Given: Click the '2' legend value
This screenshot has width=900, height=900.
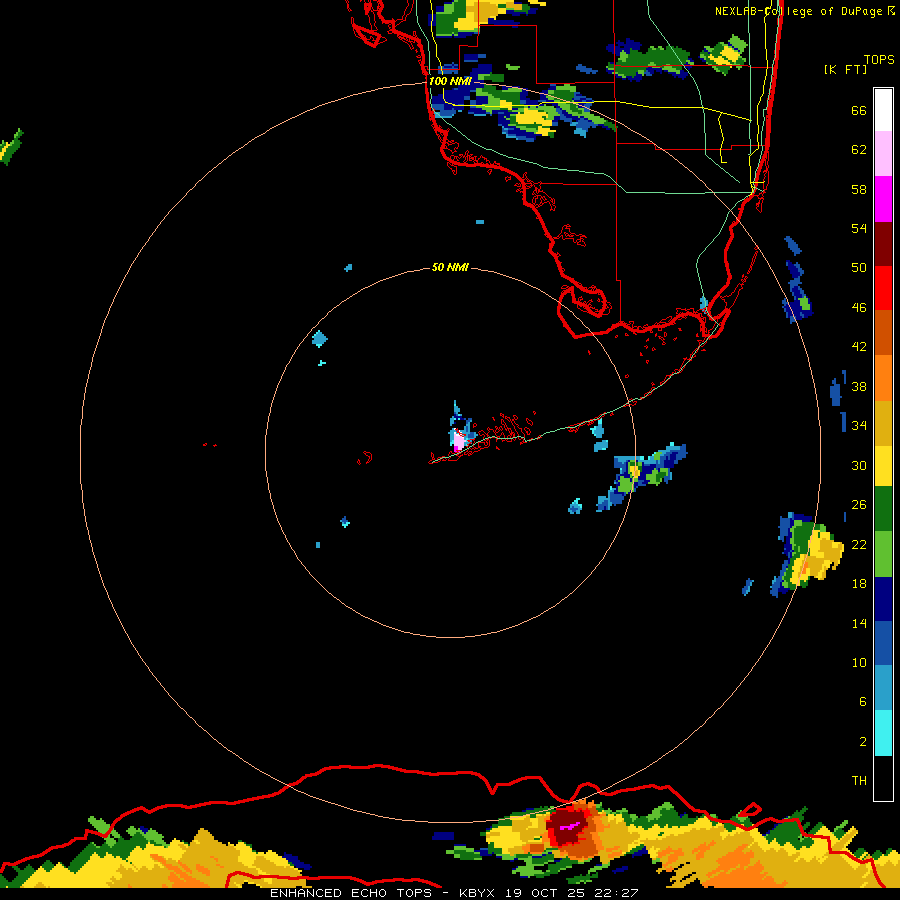Looking at the screenshot, I should point(863,741).
